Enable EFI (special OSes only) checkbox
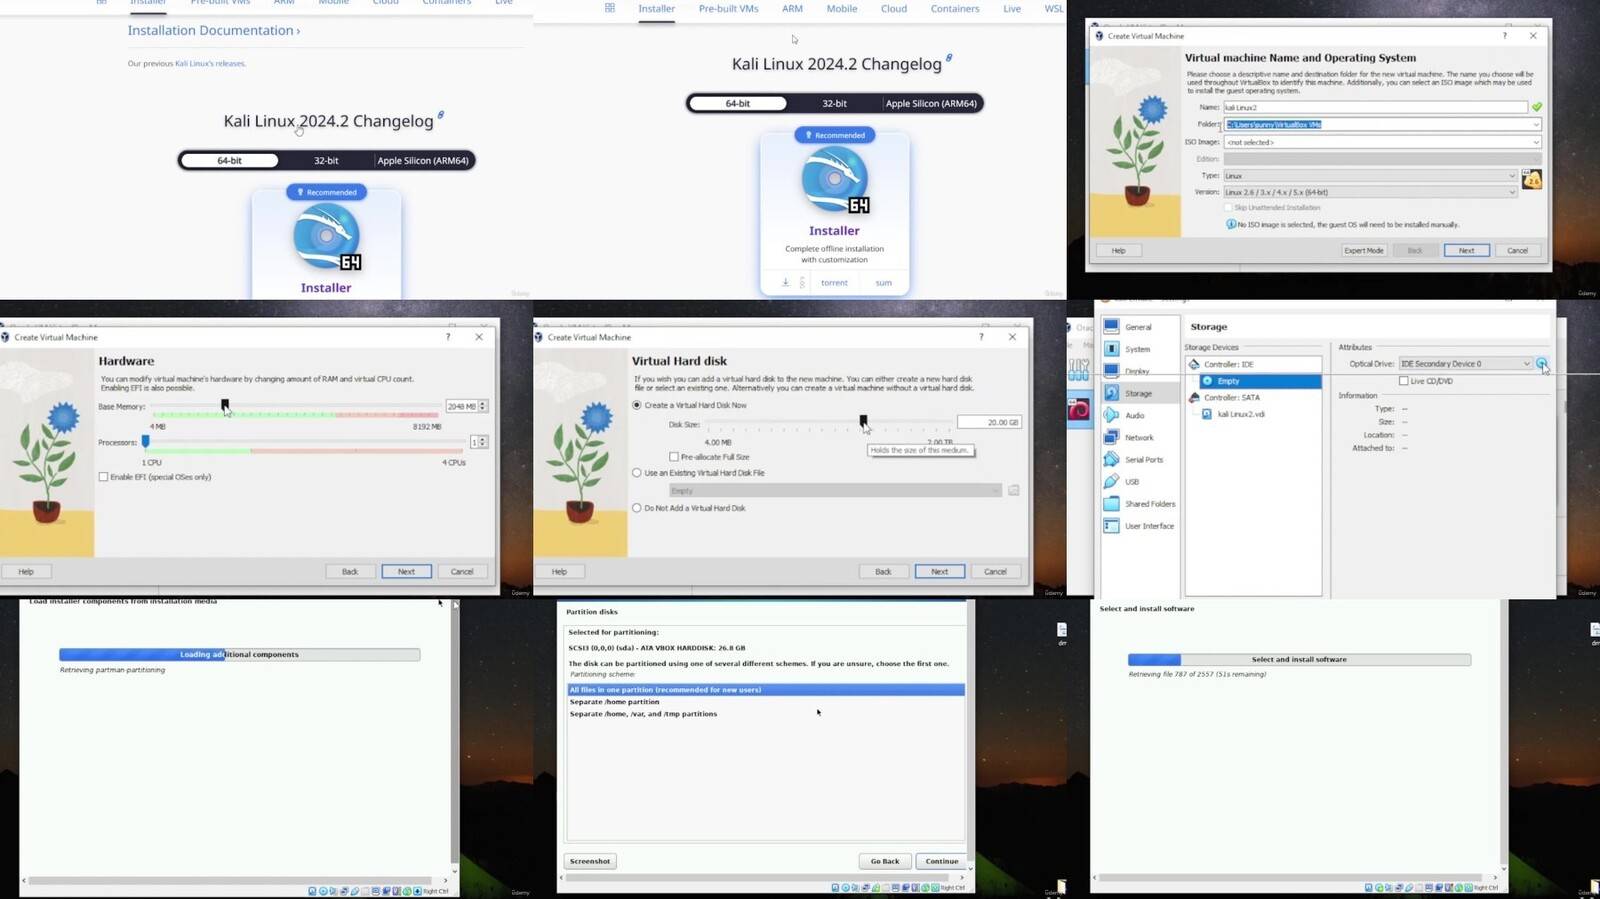Image resolution: width=1600 pixels, height=899 pixels. [103, 477]
